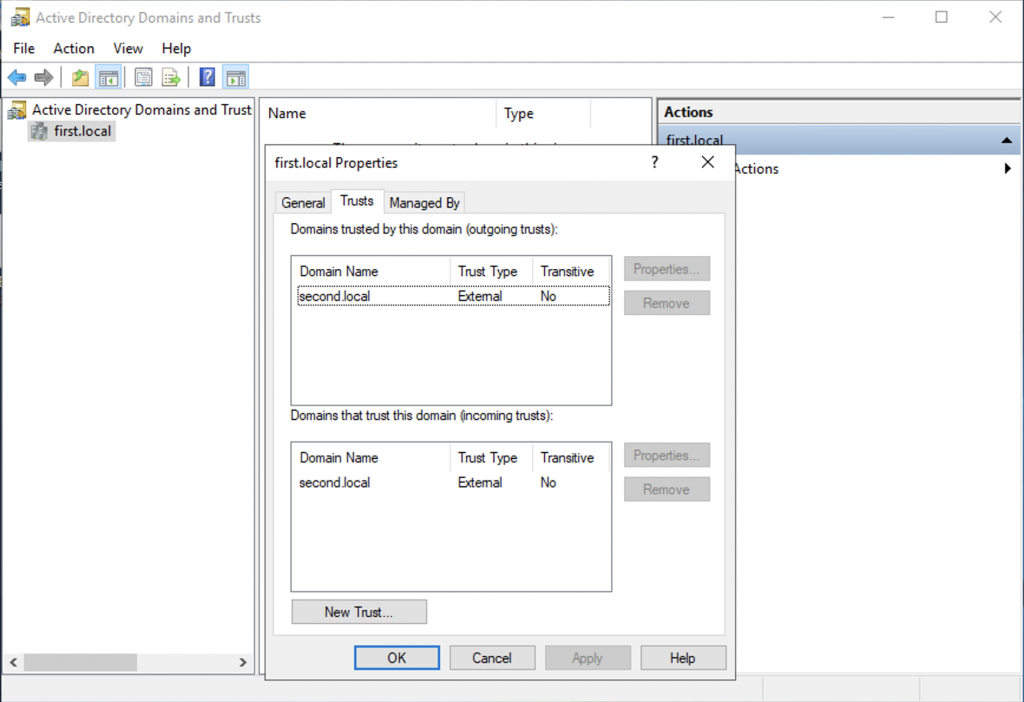Screen dimensions: 1024x702
Task: Click Transitive header in incoming trusts
Action: point(571,458)
